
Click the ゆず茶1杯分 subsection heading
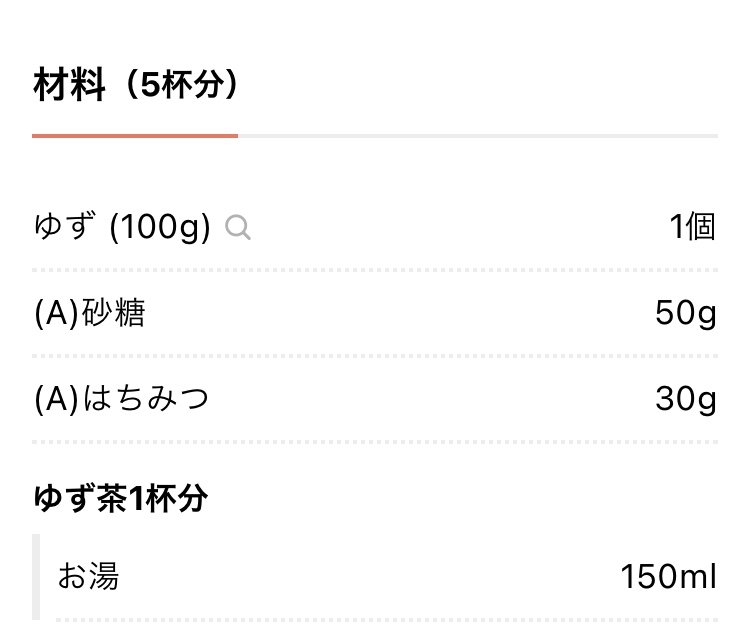click(121, 498)
